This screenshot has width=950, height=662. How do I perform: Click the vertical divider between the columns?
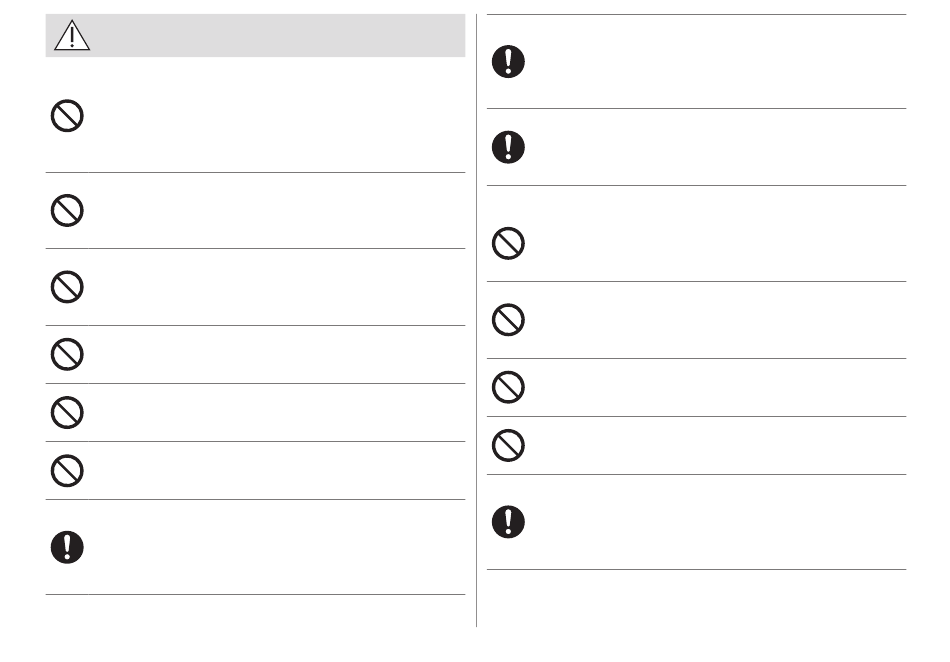click(476, 320)
